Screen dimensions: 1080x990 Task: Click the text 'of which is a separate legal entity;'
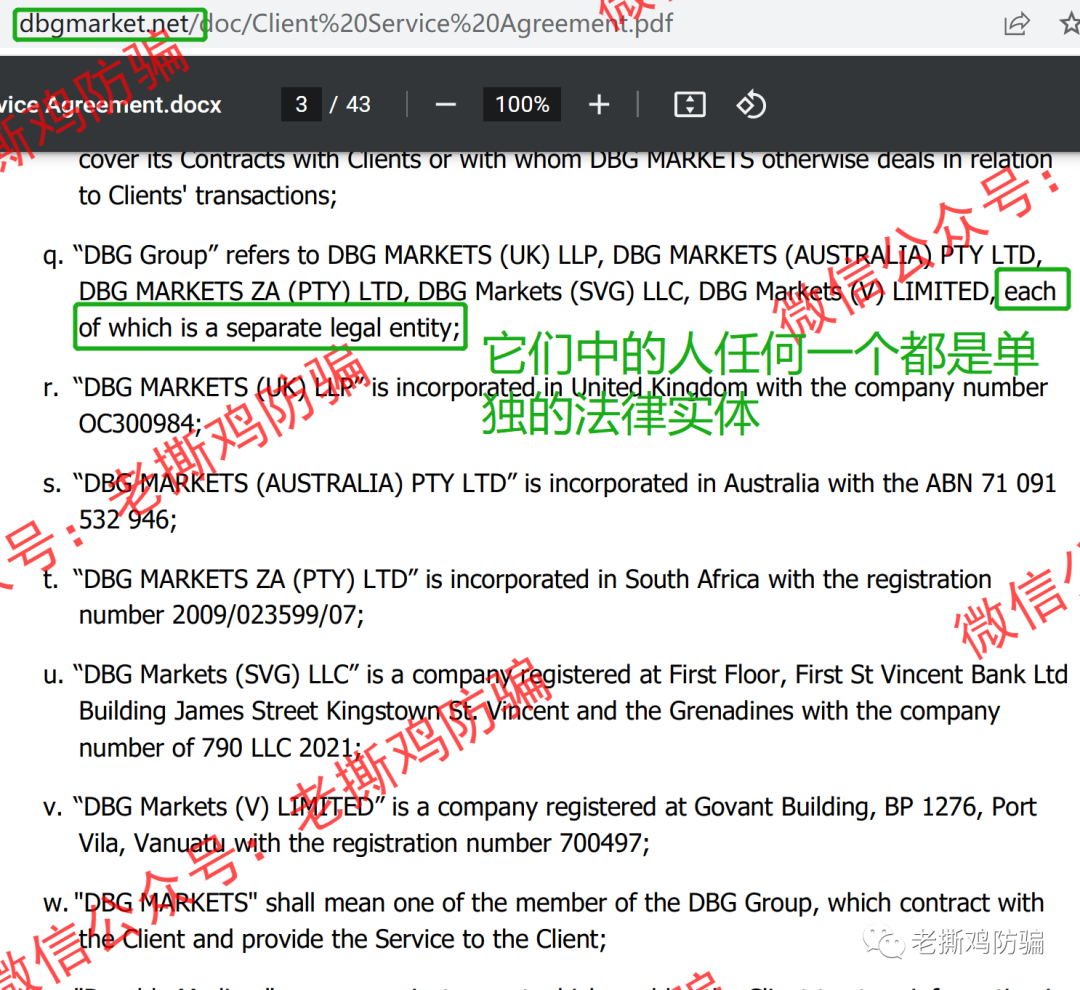click(269, 328)
